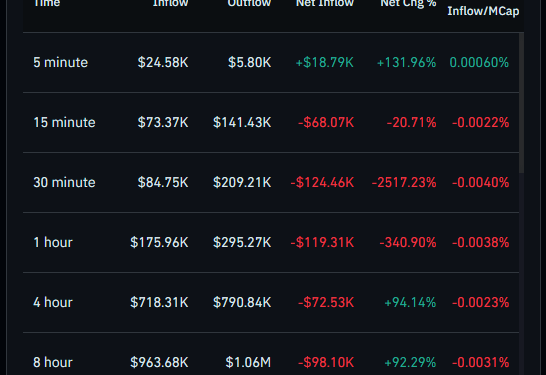Click the -20.71% net change value
Viewport: 546px width, 375px height.
point(411,123)
